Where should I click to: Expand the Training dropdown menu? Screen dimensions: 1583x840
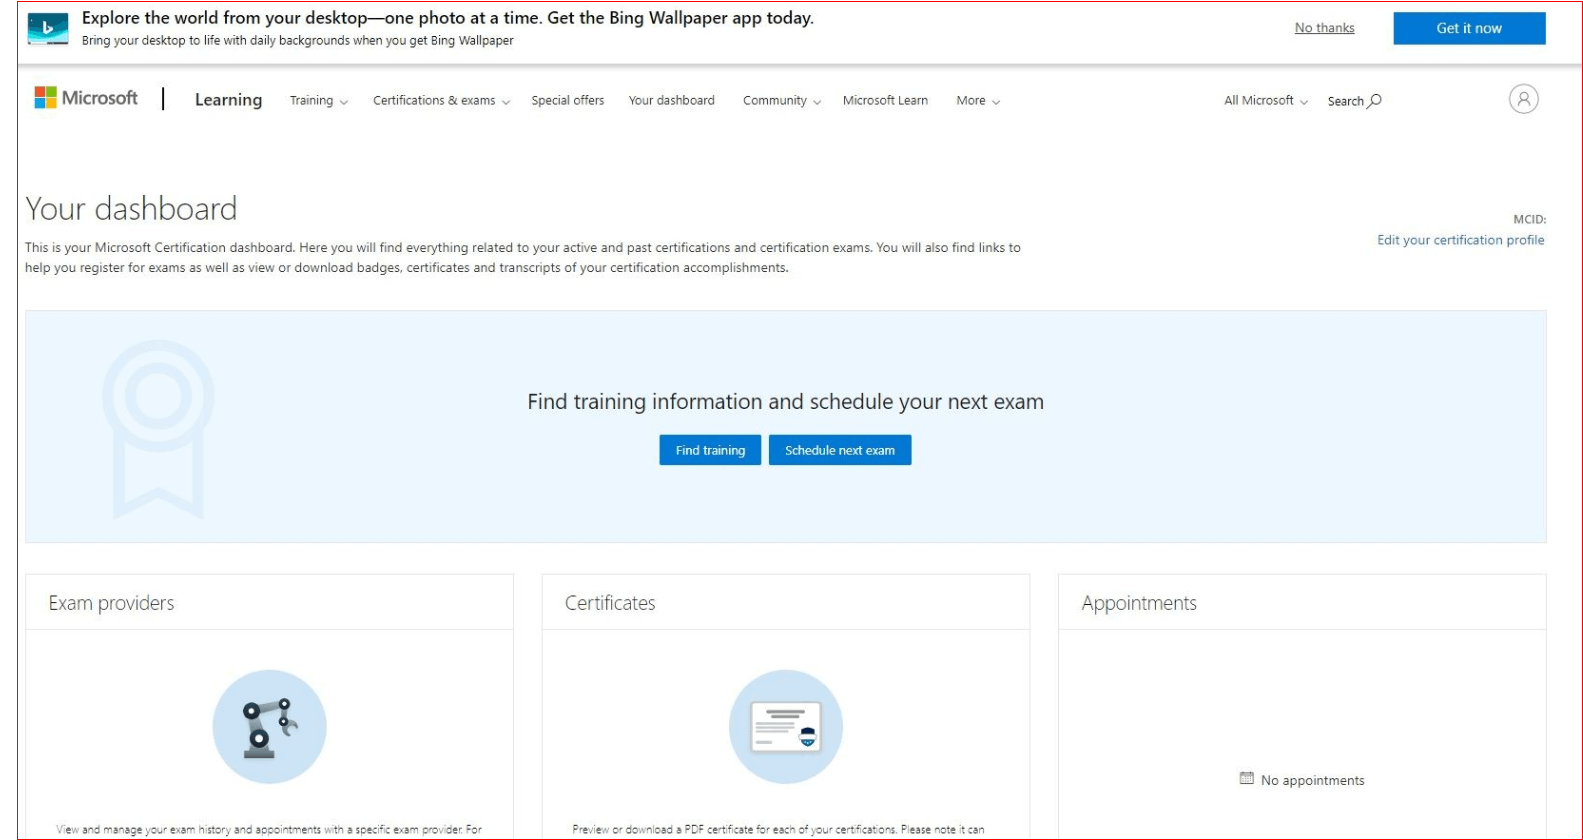319,101
